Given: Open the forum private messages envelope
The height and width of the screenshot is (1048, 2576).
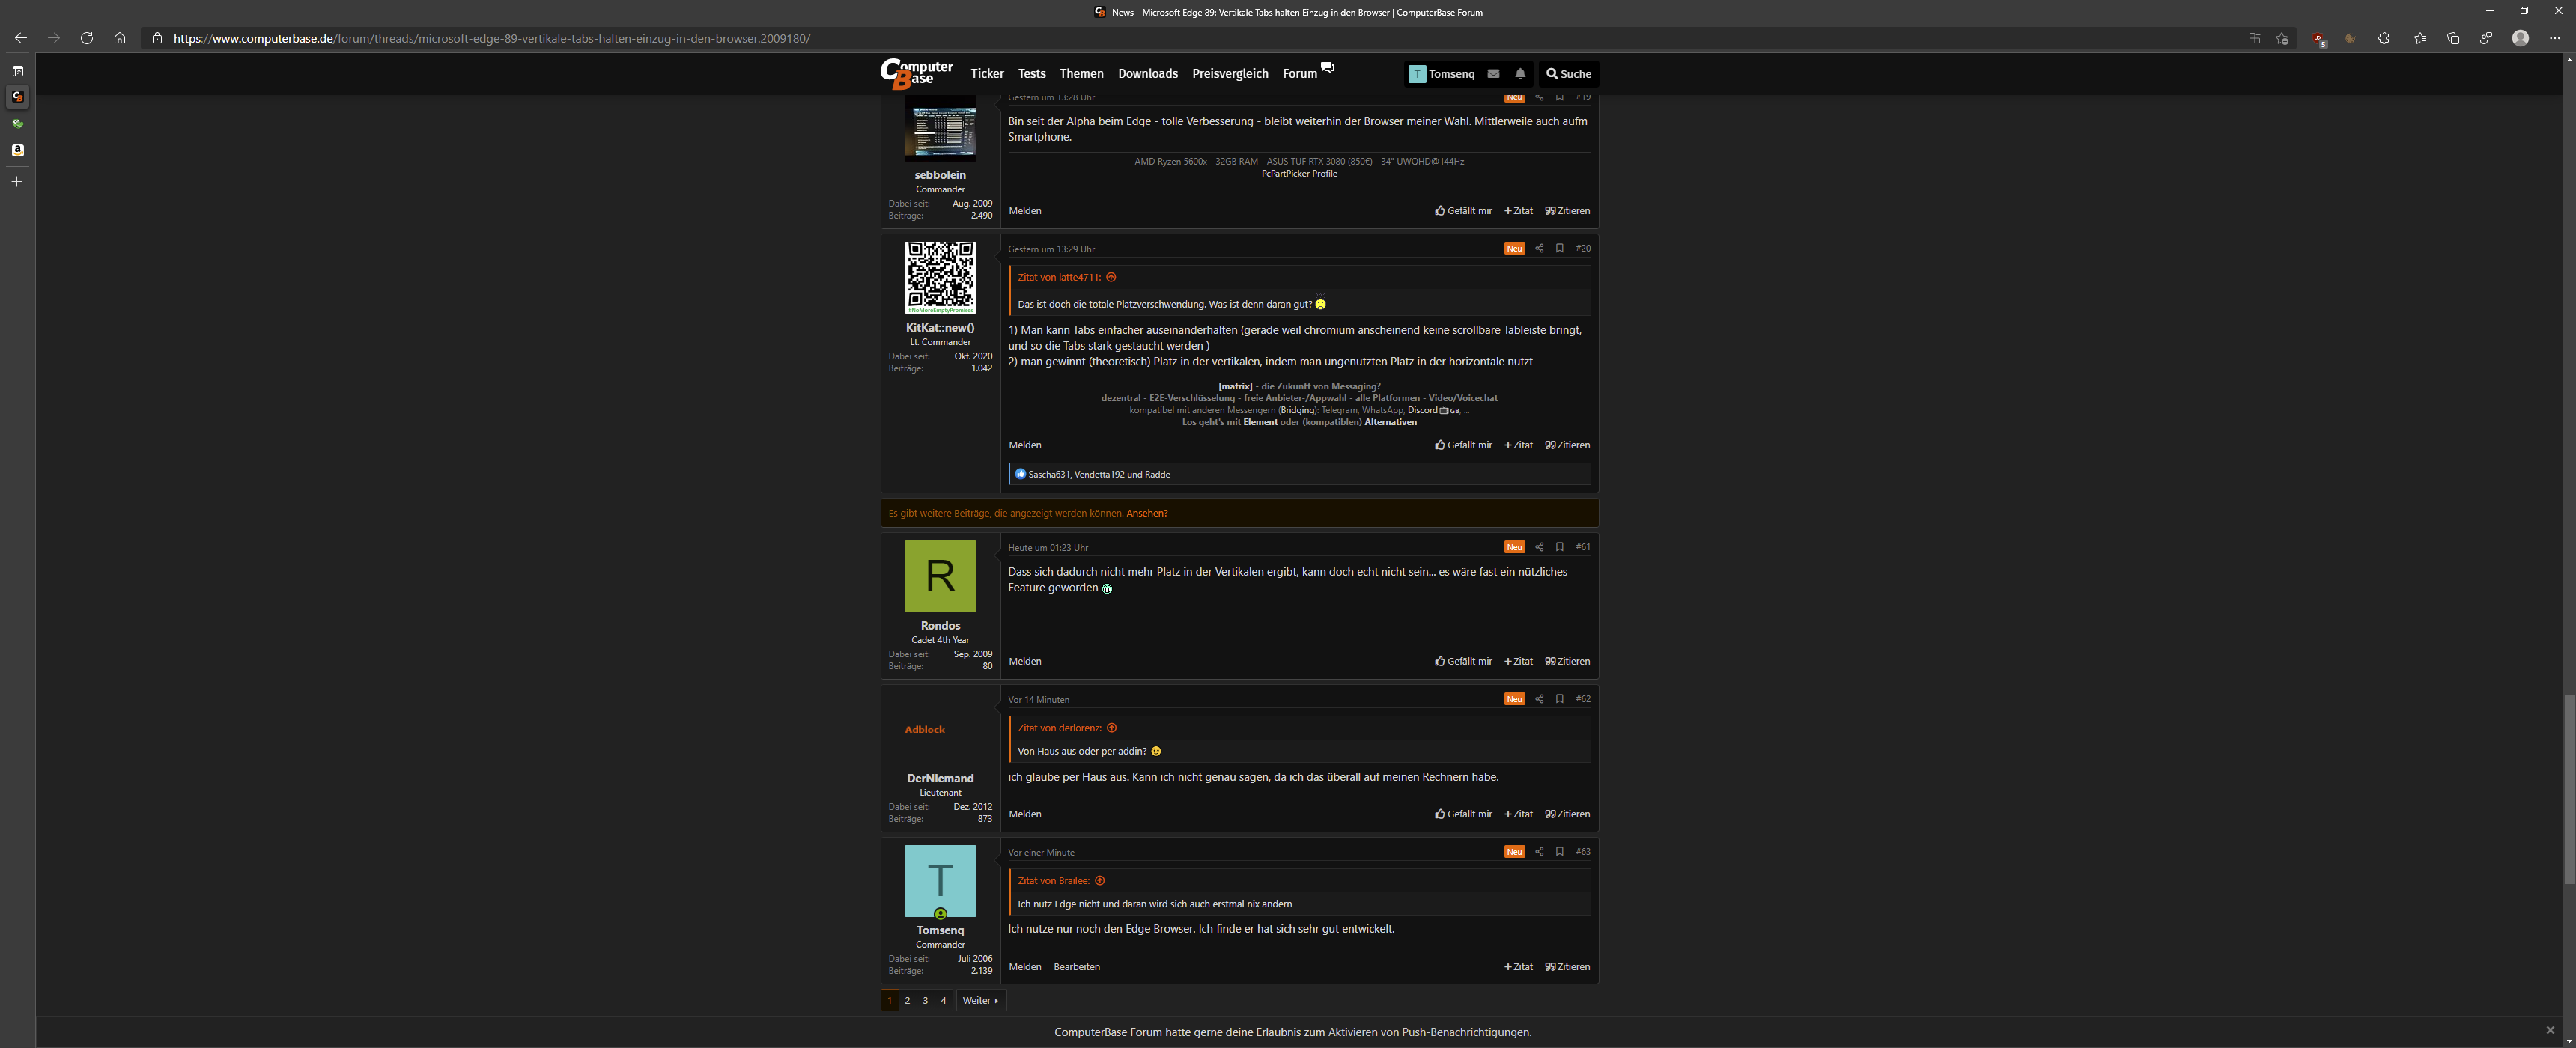Looking at the screenshot, I should pyautogui.click(x=1493, y=74).
